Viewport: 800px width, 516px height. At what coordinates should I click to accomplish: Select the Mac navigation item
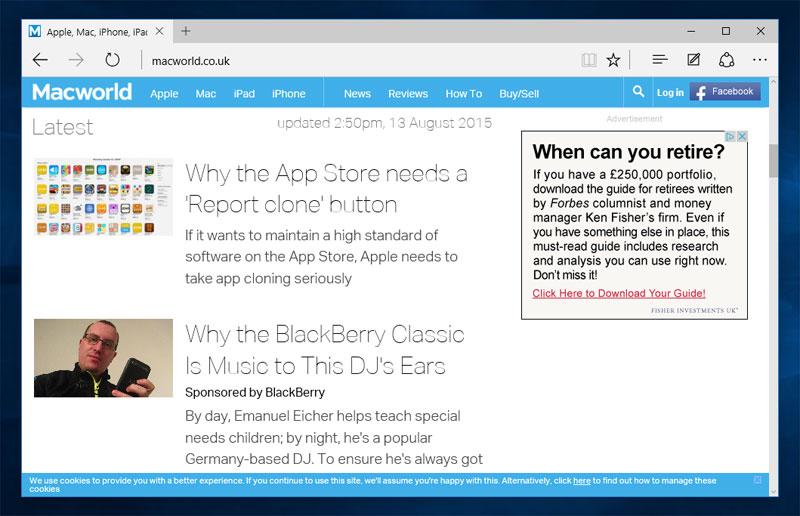click(x=206, y=94)
